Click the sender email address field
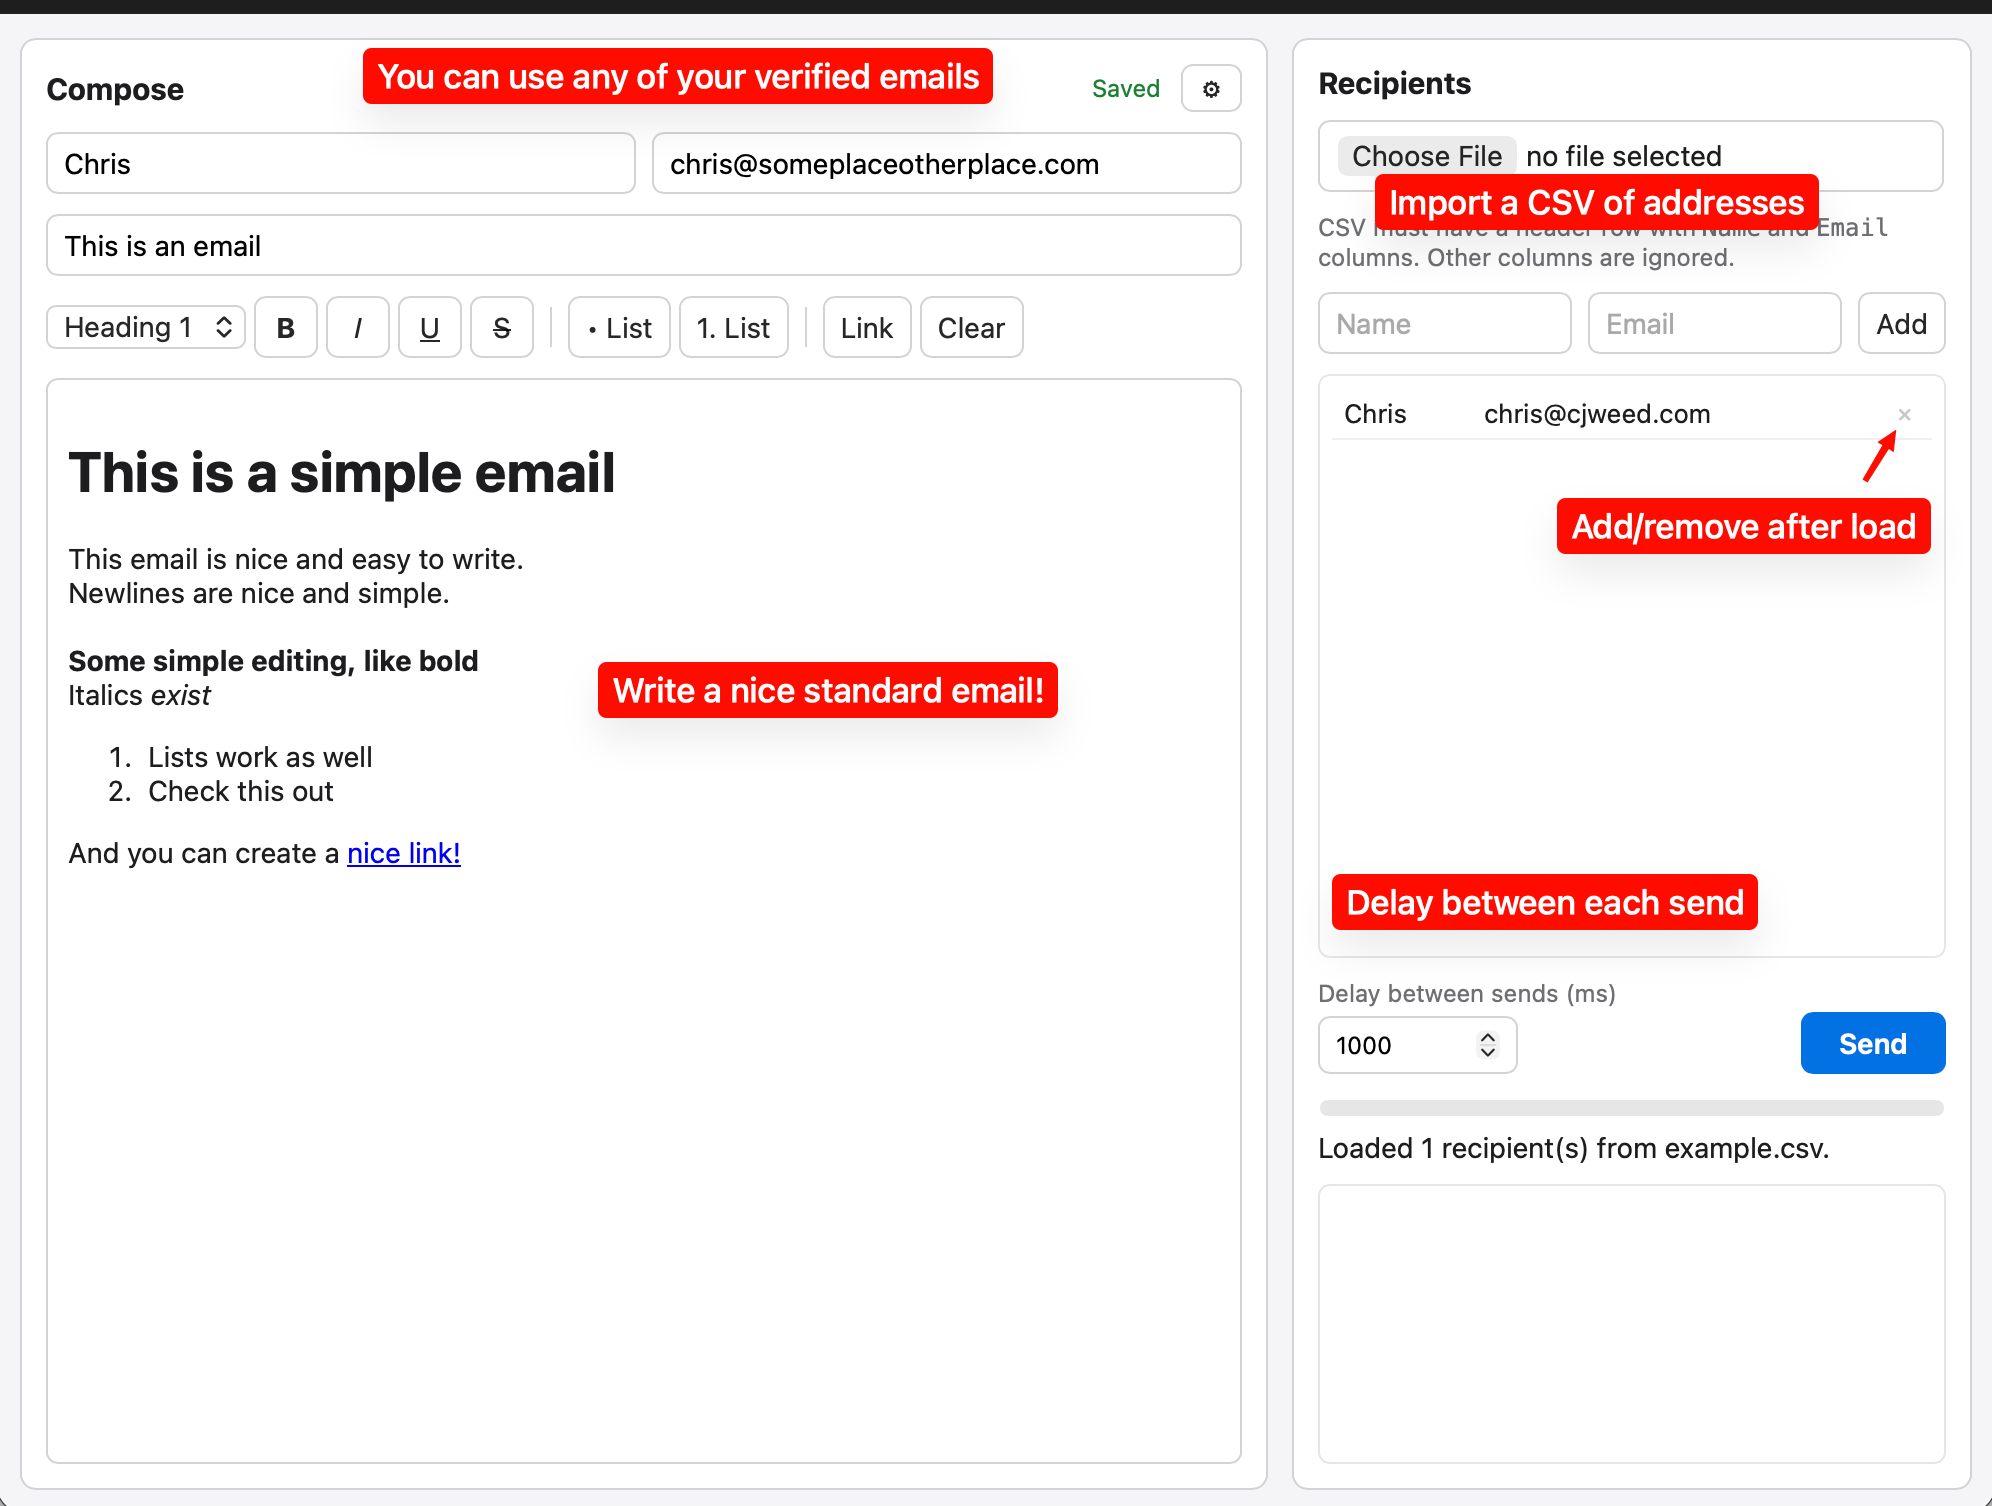Viewport: 1992px width, 1506px height. (x=947, y=163)
